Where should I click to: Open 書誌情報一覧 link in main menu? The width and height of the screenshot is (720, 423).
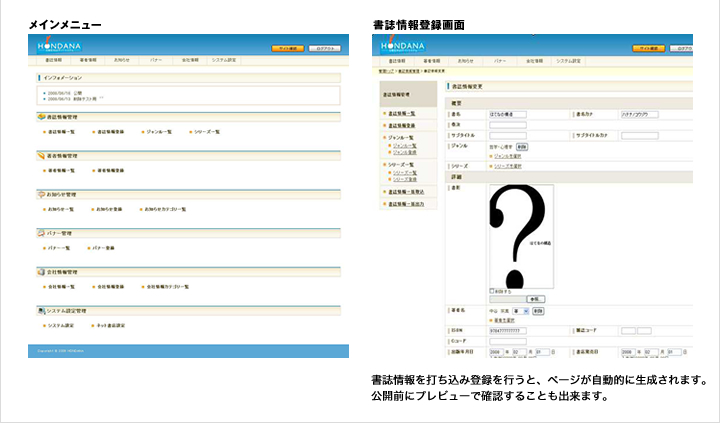coord(62,132)
